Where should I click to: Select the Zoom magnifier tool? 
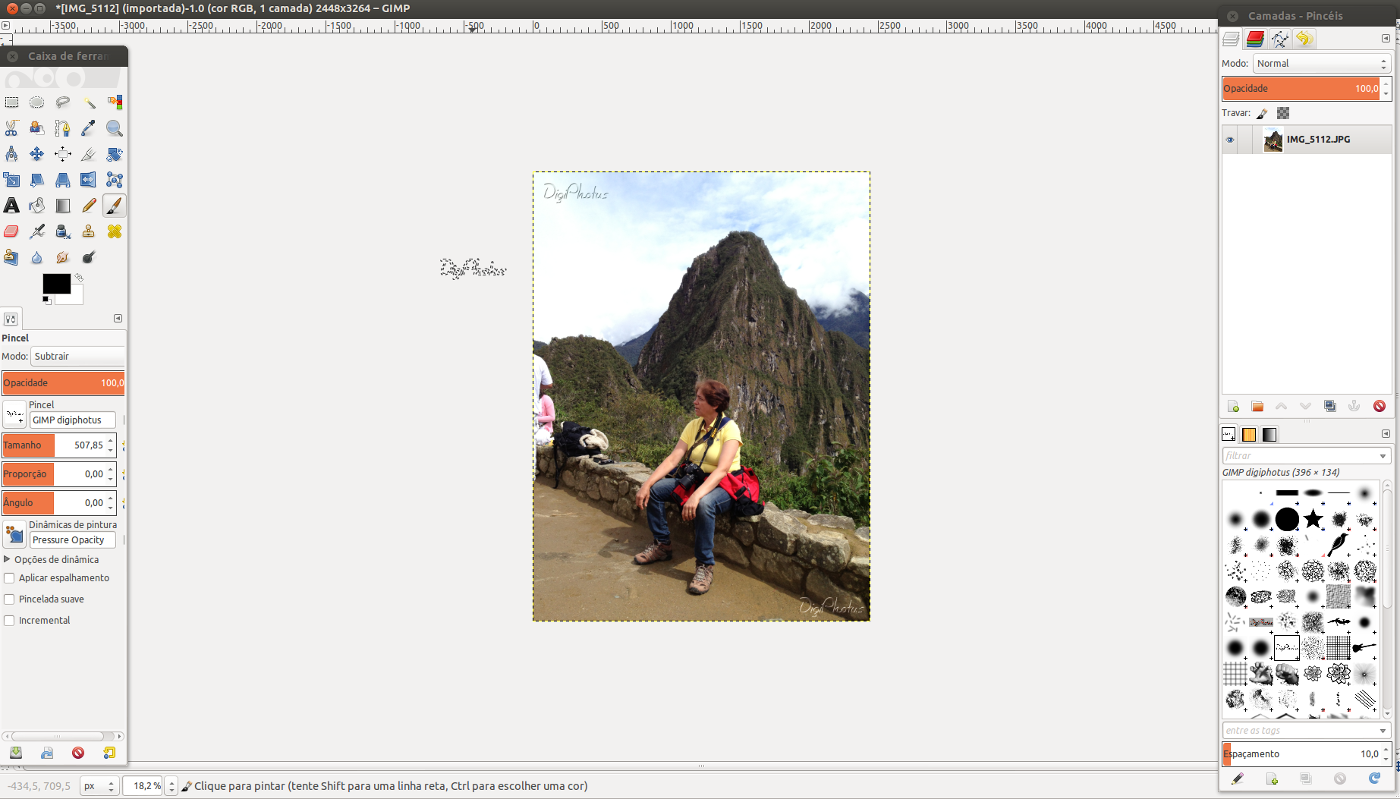[115, 128]
